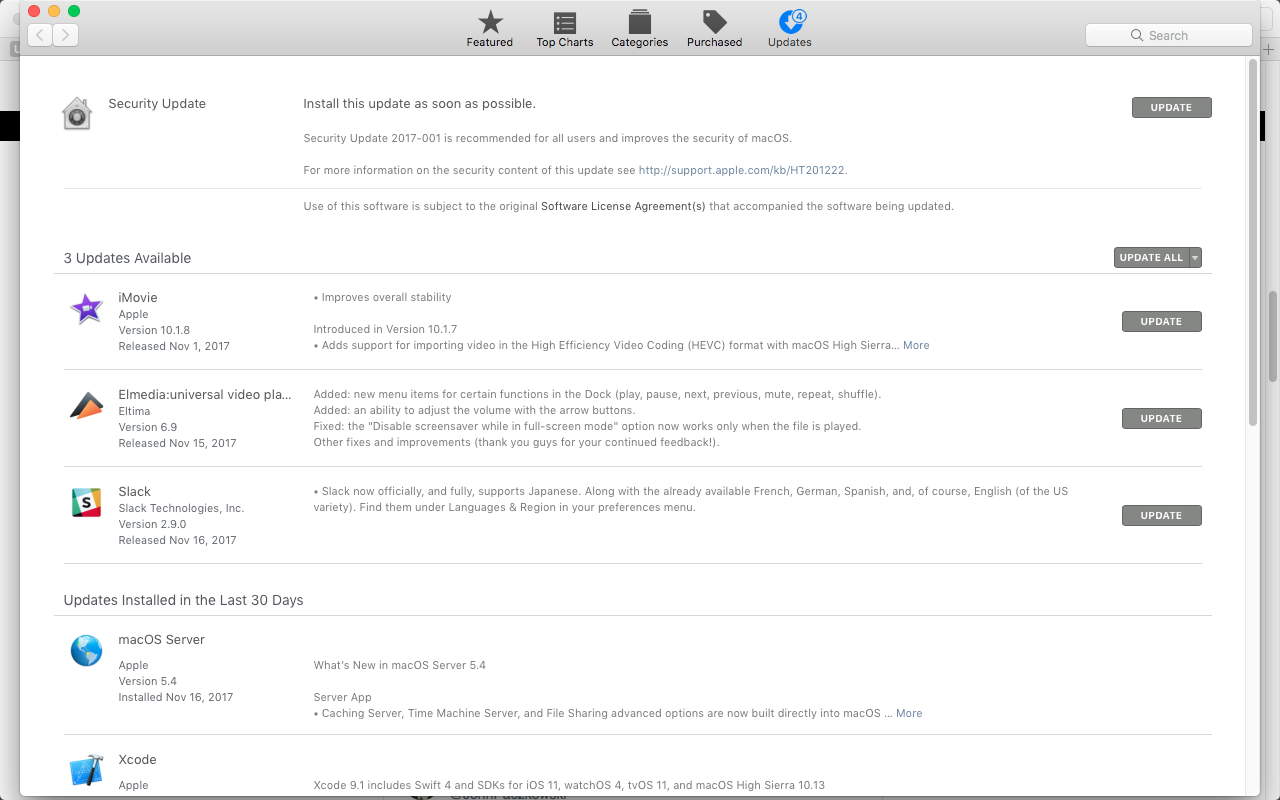Click the macOS Server title
The width and height of the screenshot is (1280, 800).
(161, 639)
